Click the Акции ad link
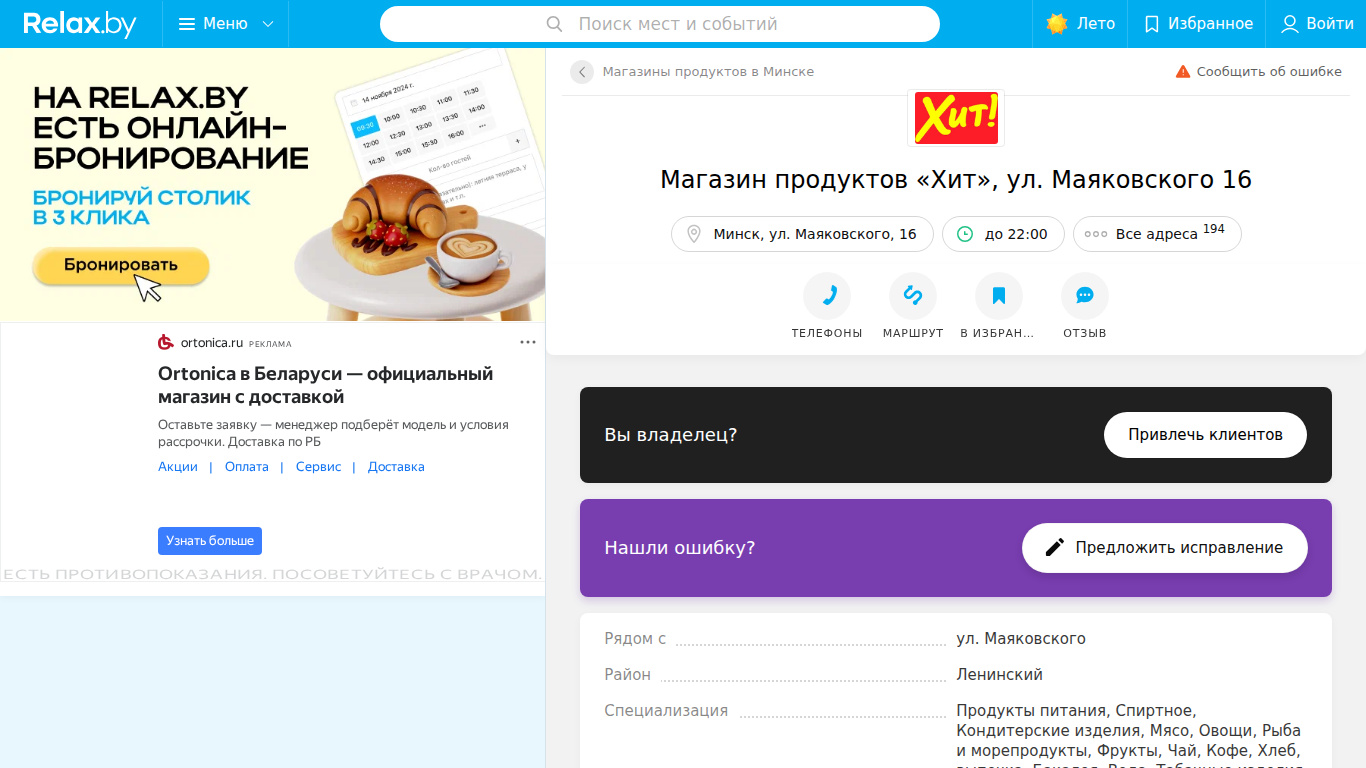 [x=178, y=467]
